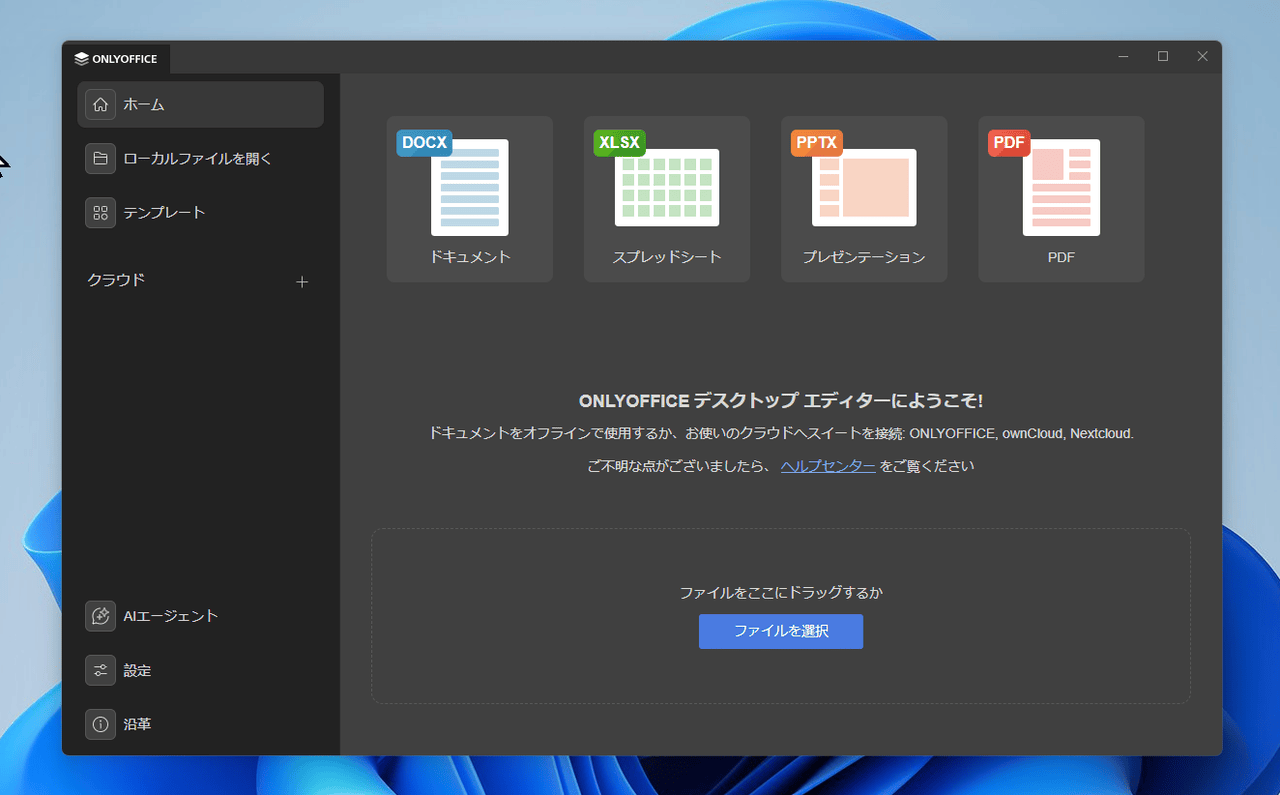Click the ホーム menu label
The image size is (1280, 795).
pos(144,104)
